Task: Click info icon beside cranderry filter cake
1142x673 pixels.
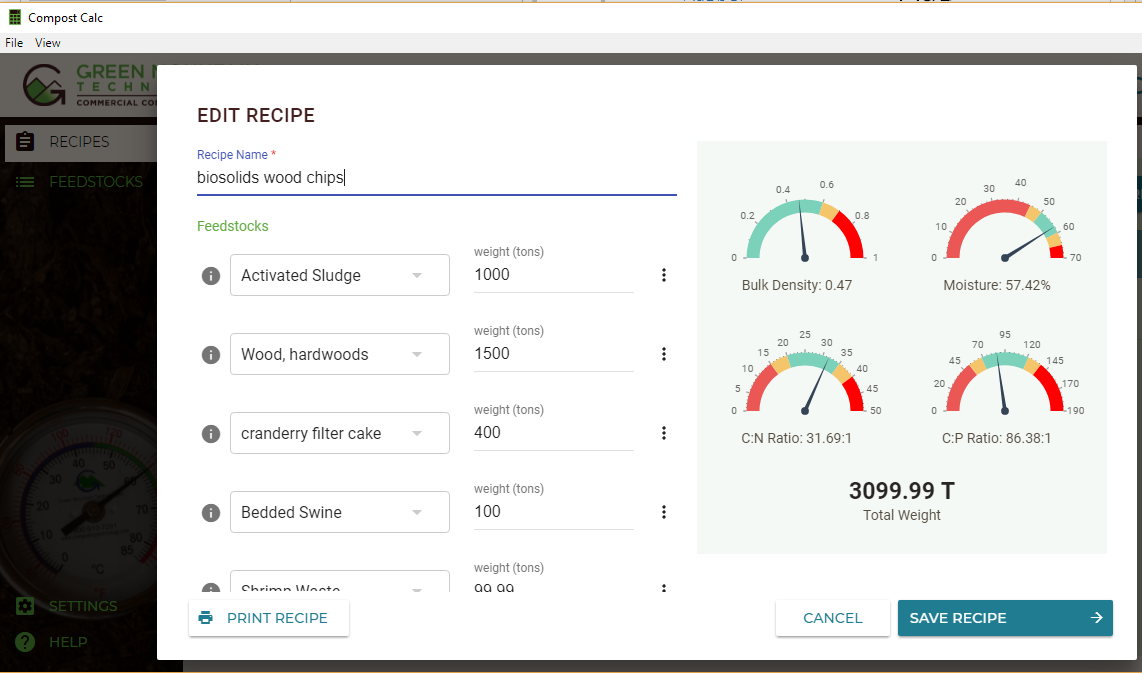Action: tap(211, 434)
